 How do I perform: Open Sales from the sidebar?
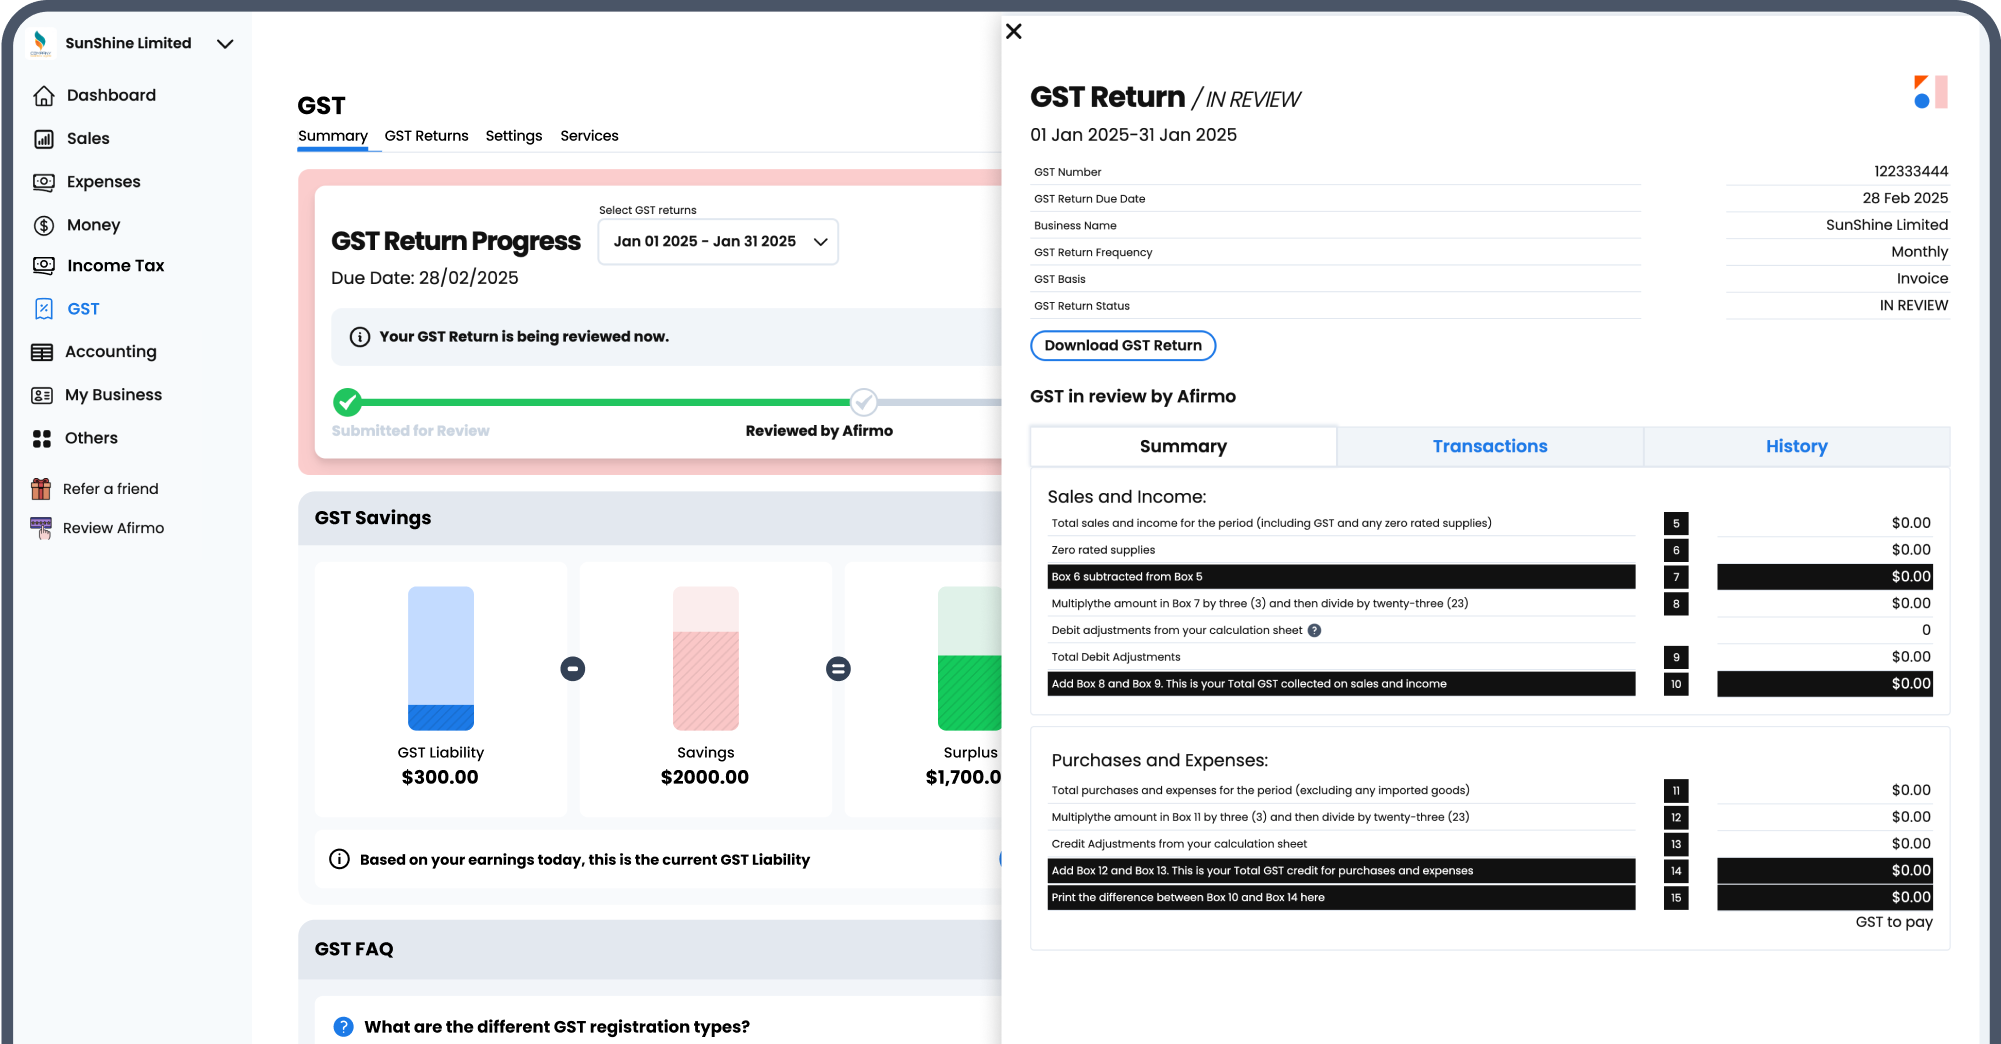[88, 139]
